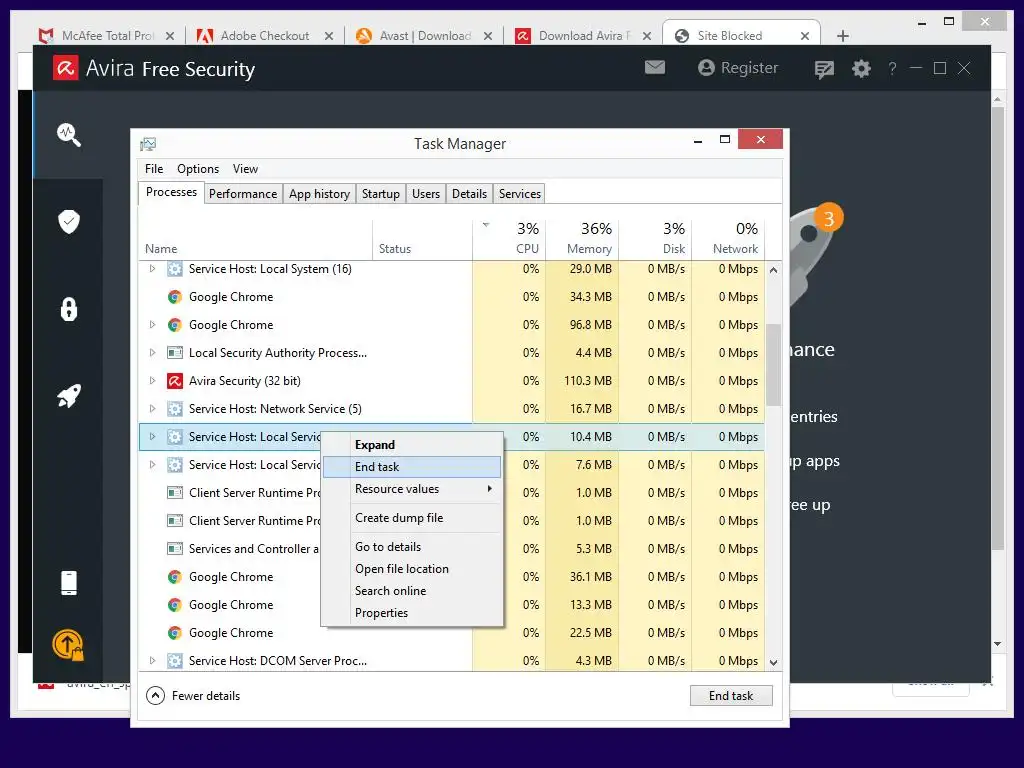1024x768 pixels.
Task: Open Avira Privacy padlock sidebar icon
Action: (x=69, y=309)
